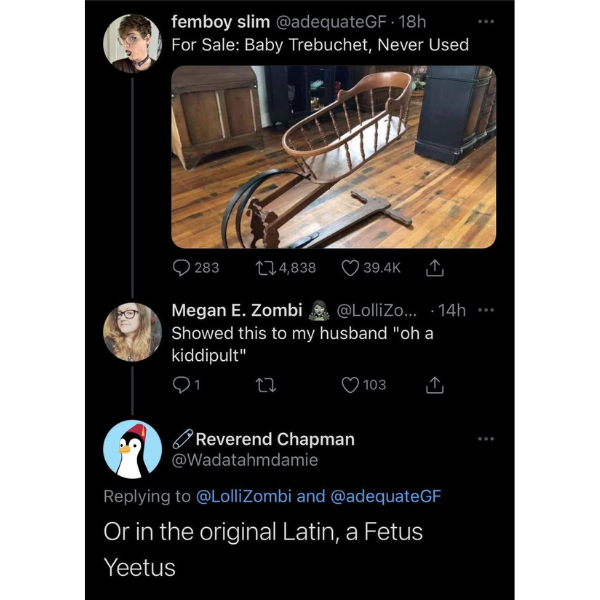Open Megan E. Zombi's avatar
600x600 pixels.
point(132,331)
